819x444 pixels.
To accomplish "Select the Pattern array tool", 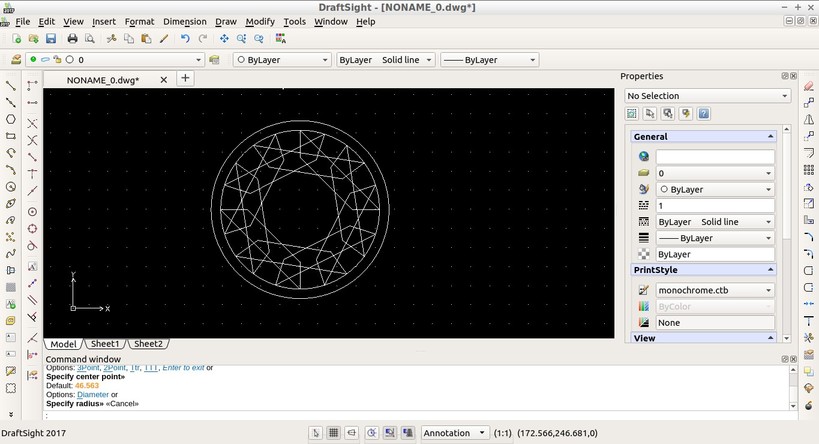I will 809,170.
